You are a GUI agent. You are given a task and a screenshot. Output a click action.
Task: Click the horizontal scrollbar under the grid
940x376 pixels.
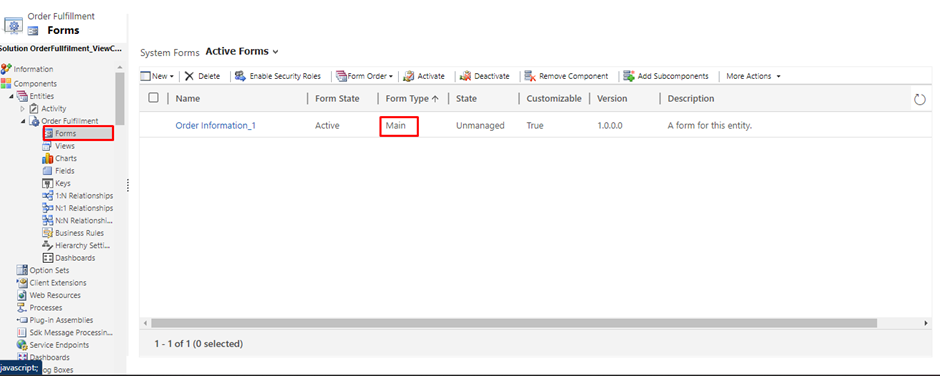pyautogui.click(x=514, y=323)
